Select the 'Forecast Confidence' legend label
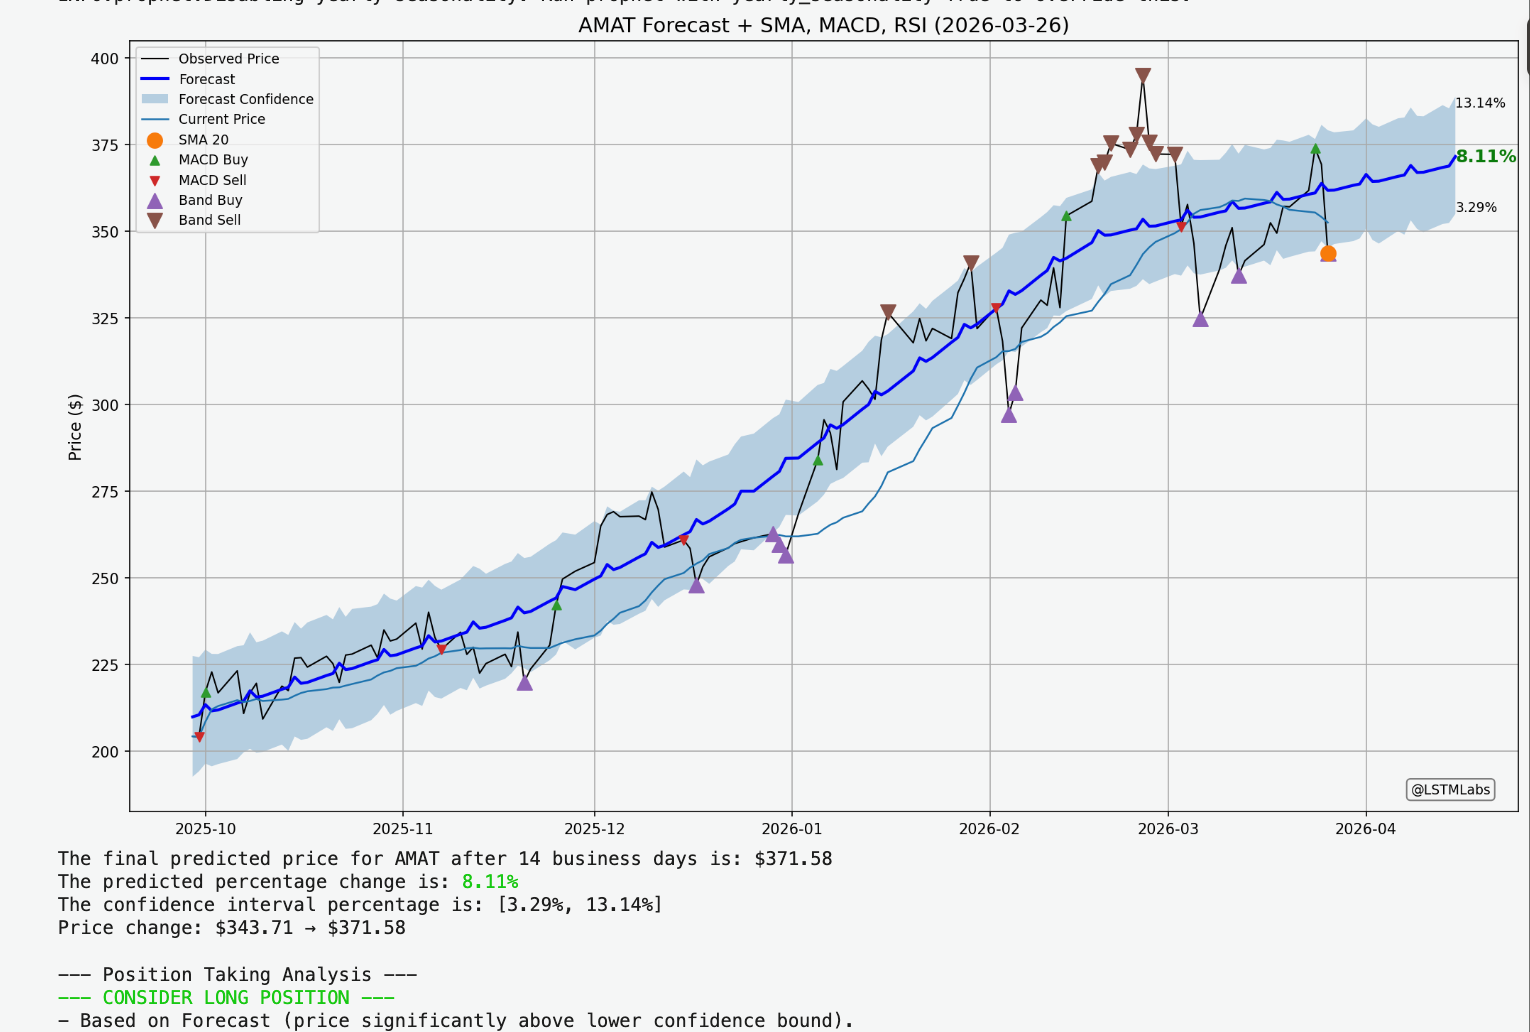Image resolution: width=1530 pixels, height=1032 pixels. (246, 99)
